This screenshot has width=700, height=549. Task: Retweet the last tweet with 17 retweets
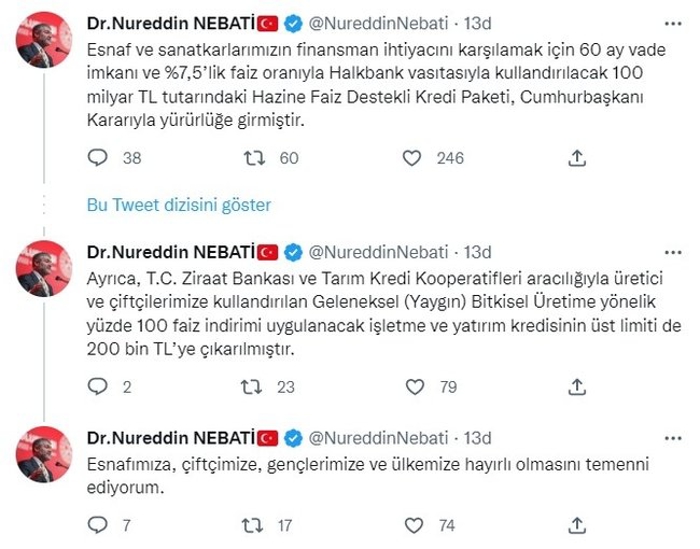coord(252,525)
